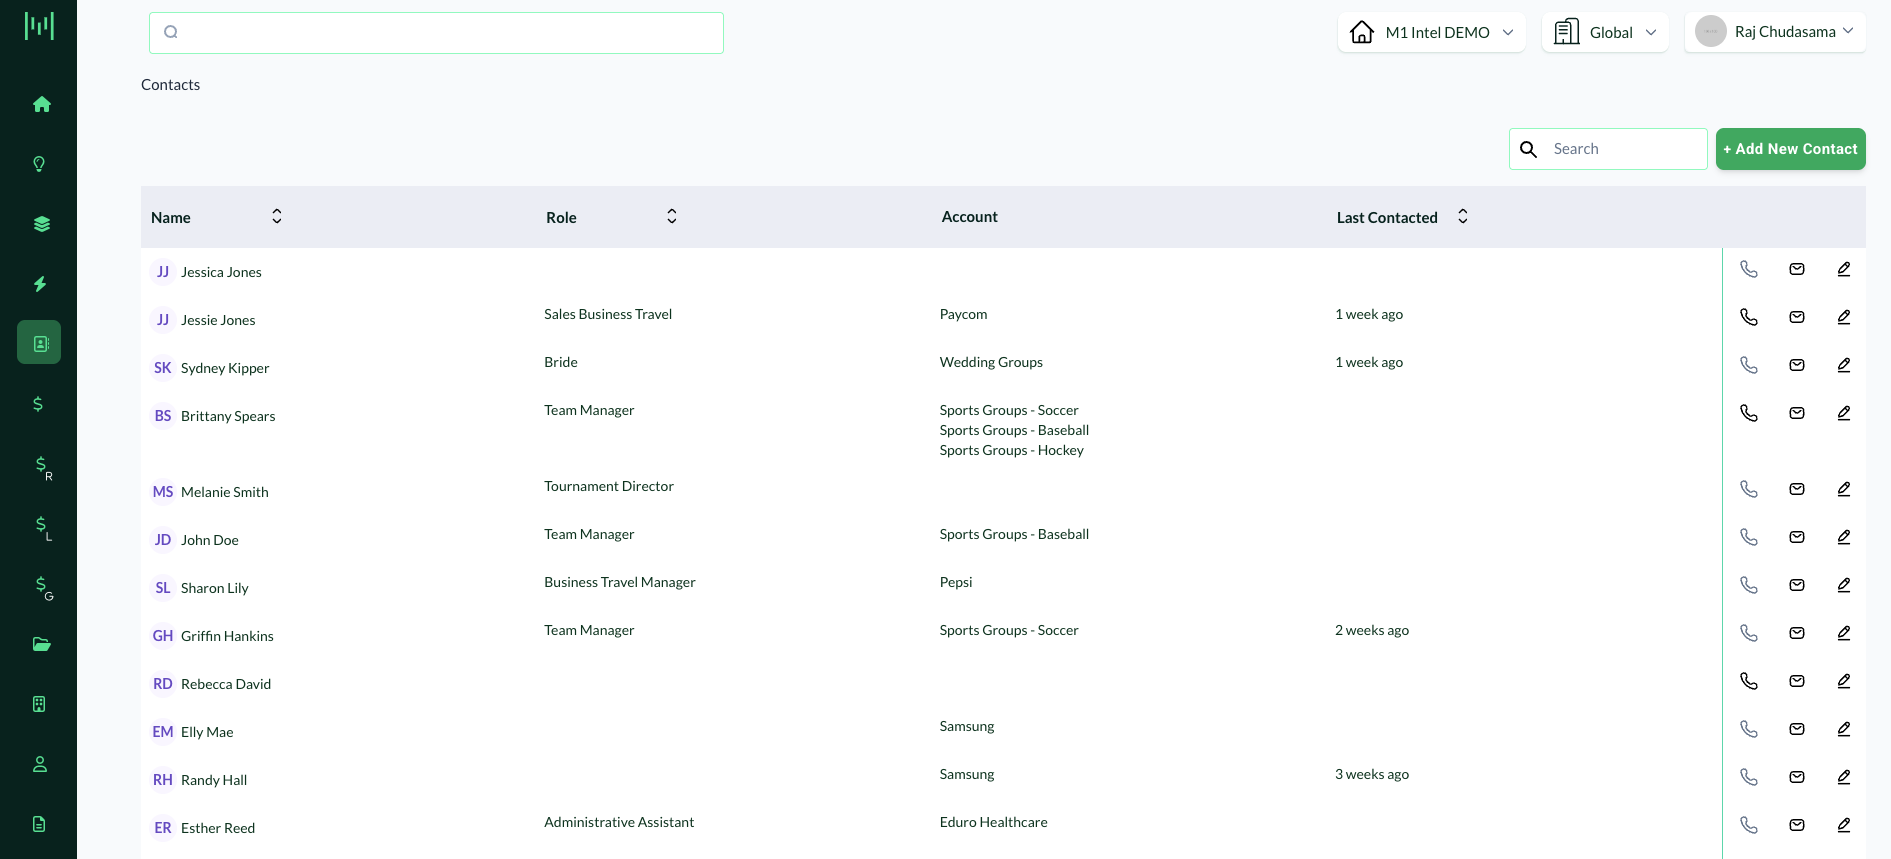1891x859 pixels.
Task: Expand the M1 Intel DEMO dropdown
Action: 1431,32
